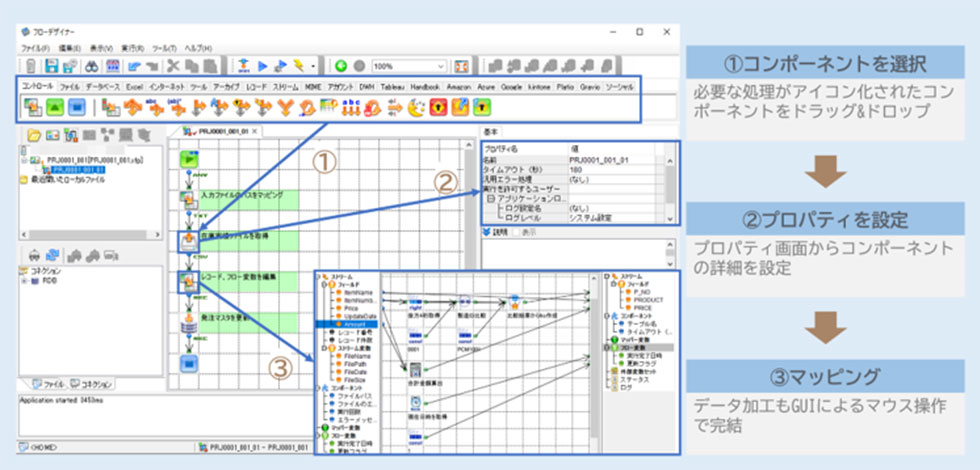Select the moon-shaped Sleep component in the palette
This screenshot has height=470, width=980.
pos(416,108)
